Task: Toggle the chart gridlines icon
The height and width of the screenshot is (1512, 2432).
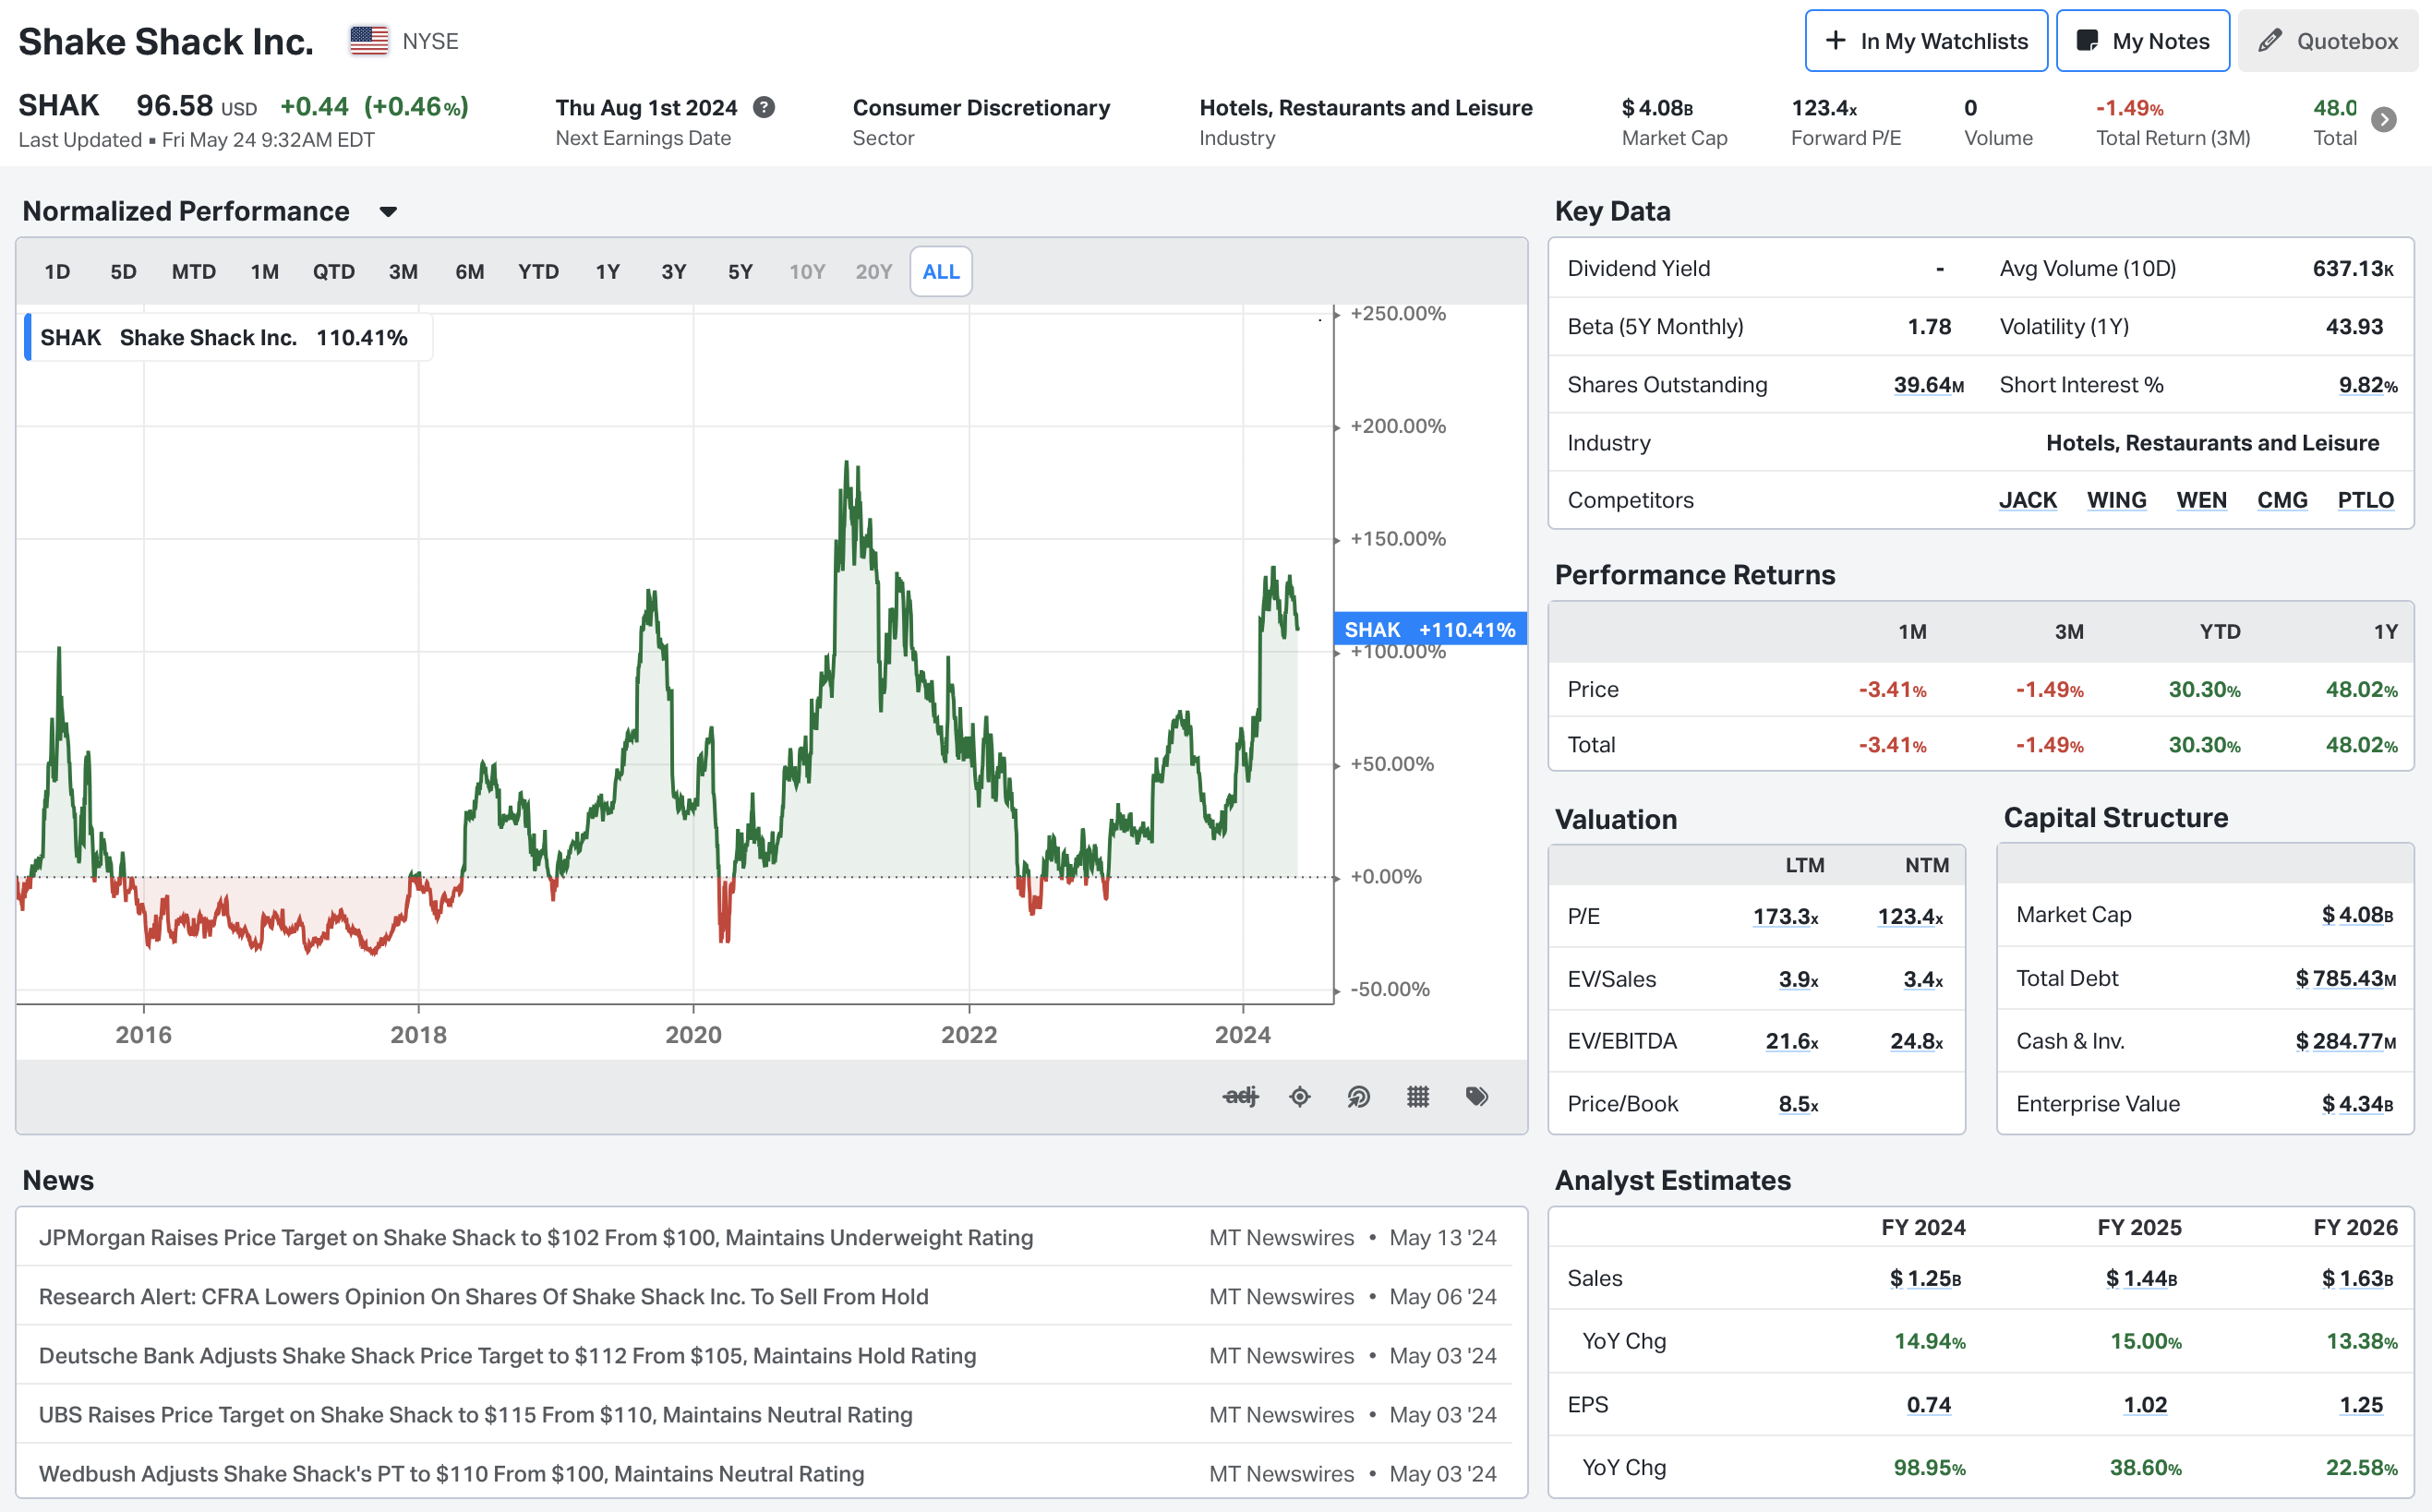Action: (1417, 1096)
